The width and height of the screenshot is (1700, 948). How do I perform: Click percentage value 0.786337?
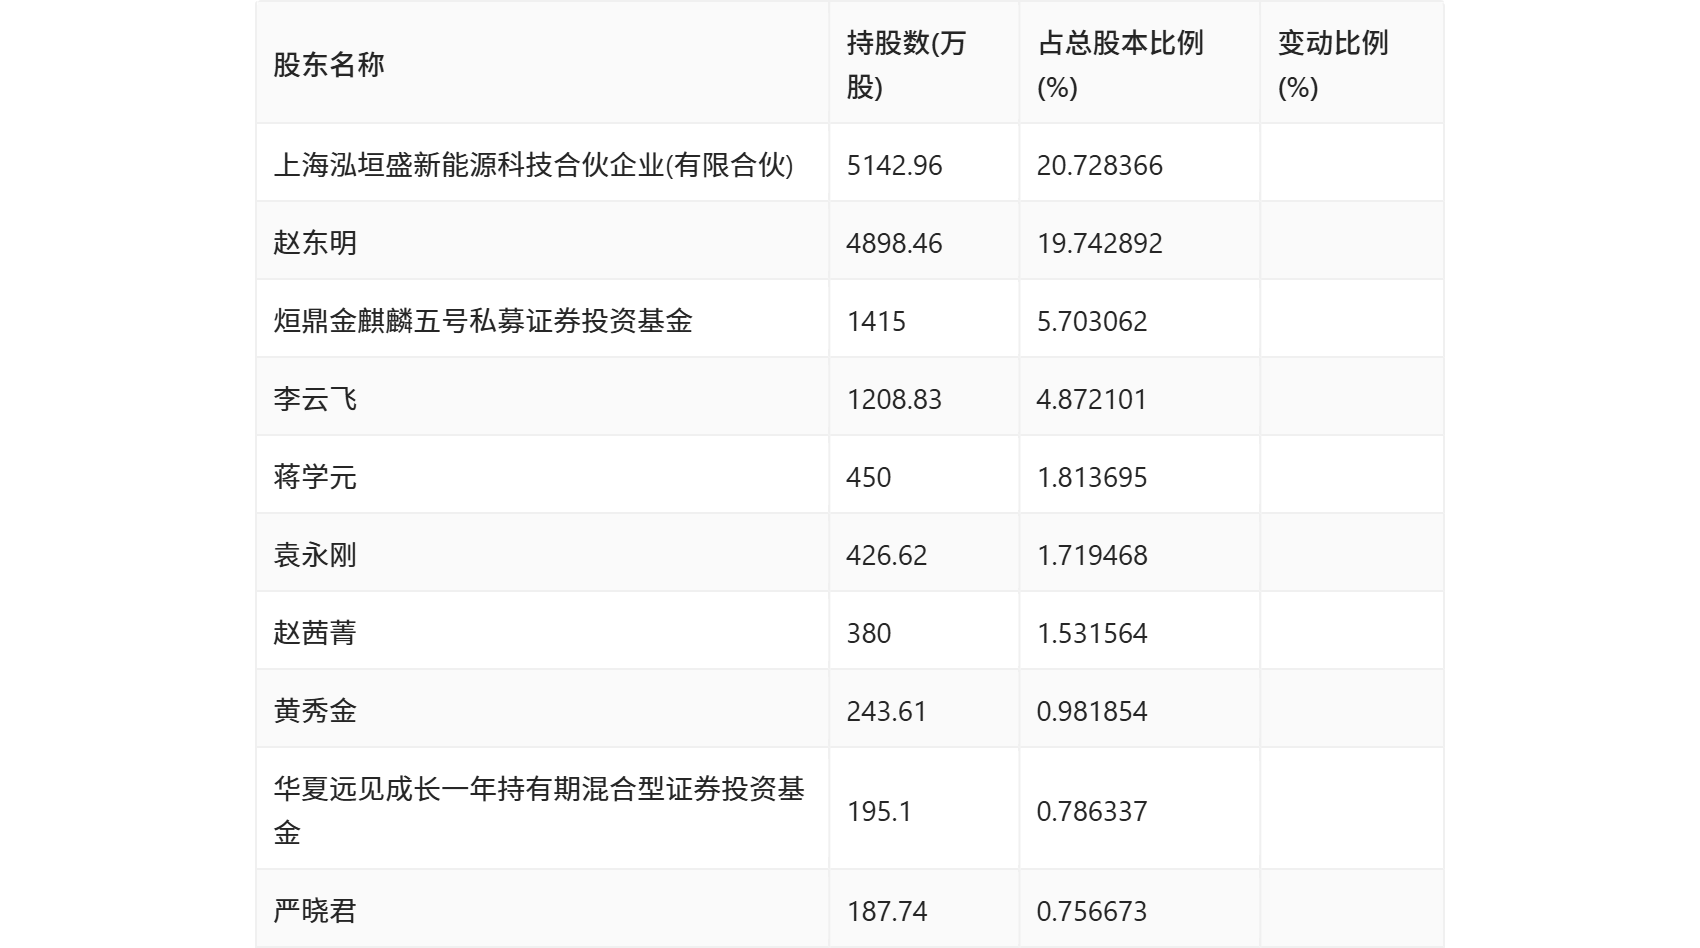pyautogui.click(x=1092, y=811)
